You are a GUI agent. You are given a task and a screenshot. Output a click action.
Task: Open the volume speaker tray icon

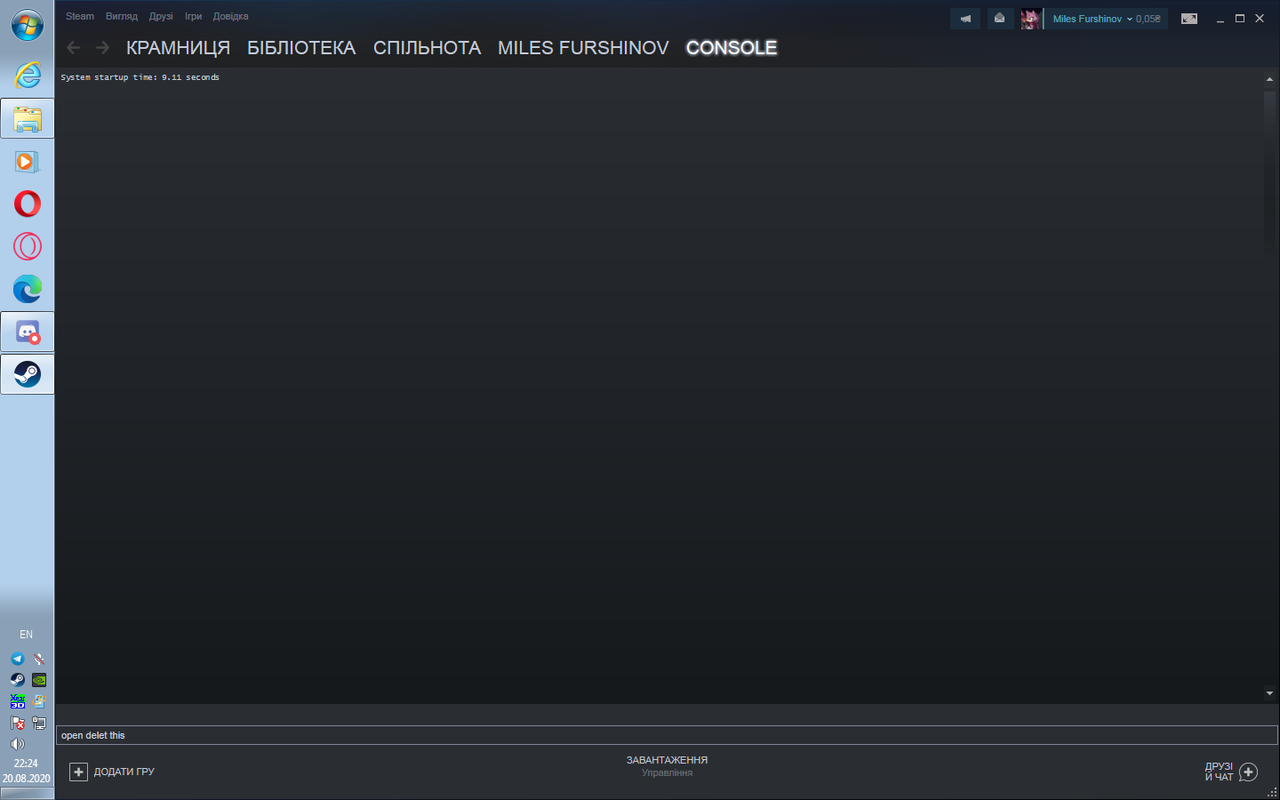click(x=17, y=744)
